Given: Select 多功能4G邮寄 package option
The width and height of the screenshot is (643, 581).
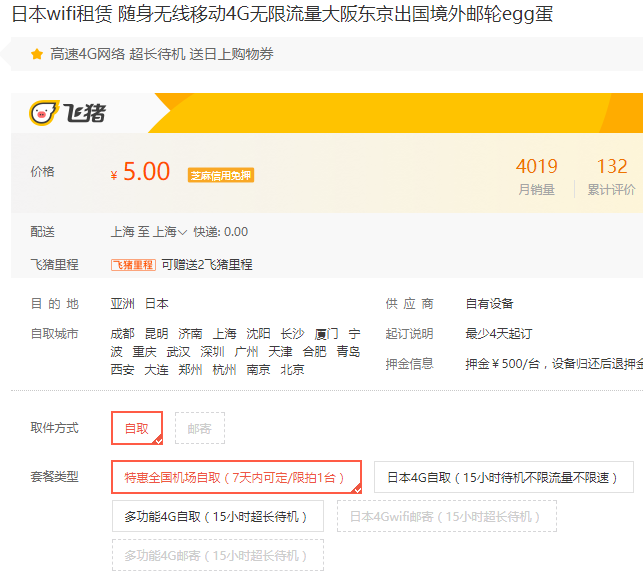Looking at the screenshot, I should coord(218,555).
